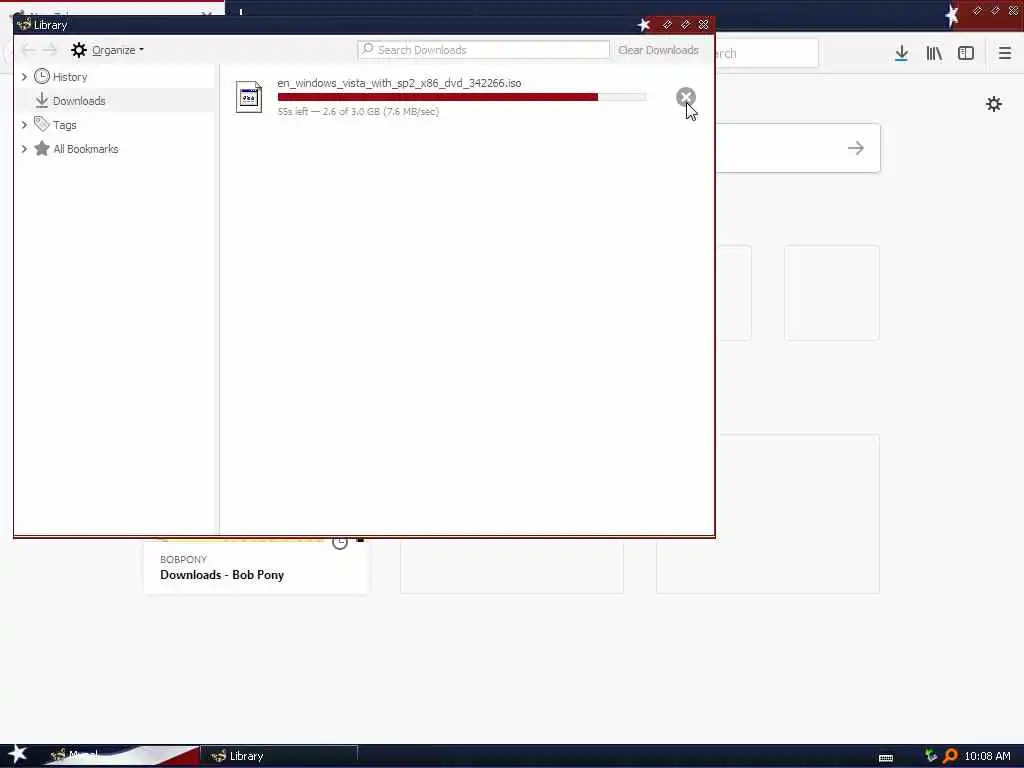The image size is (1024, 768).
Task: Open the Start star button
Action: point(17,754)
